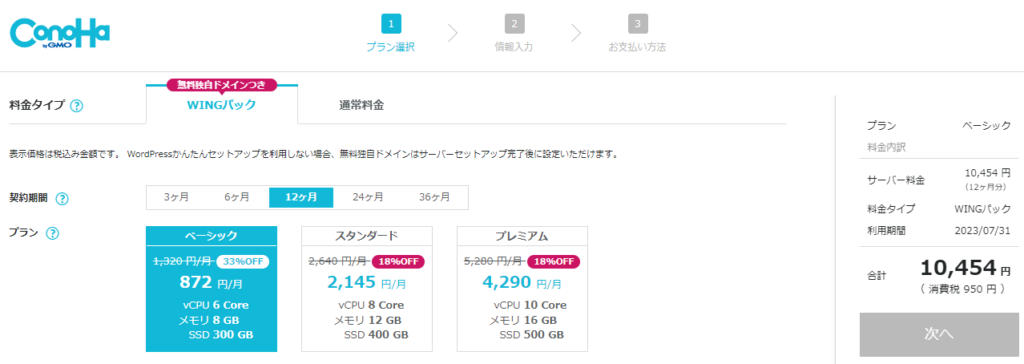The height and width of the screenshot is (364, 1024).
Task: Open the プラン help question icon
Action: click(x=53, y=233)
